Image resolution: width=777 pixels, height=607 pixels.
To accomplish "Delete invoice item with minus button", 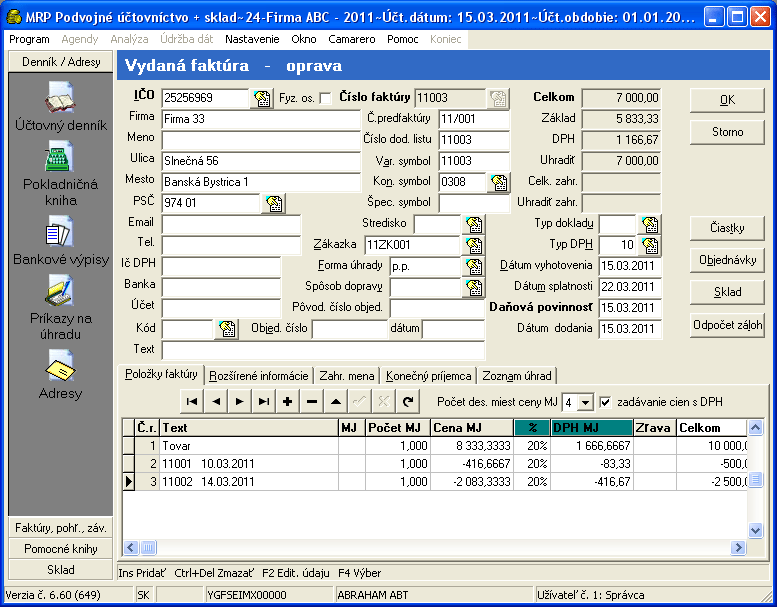I will pos(312,402).
